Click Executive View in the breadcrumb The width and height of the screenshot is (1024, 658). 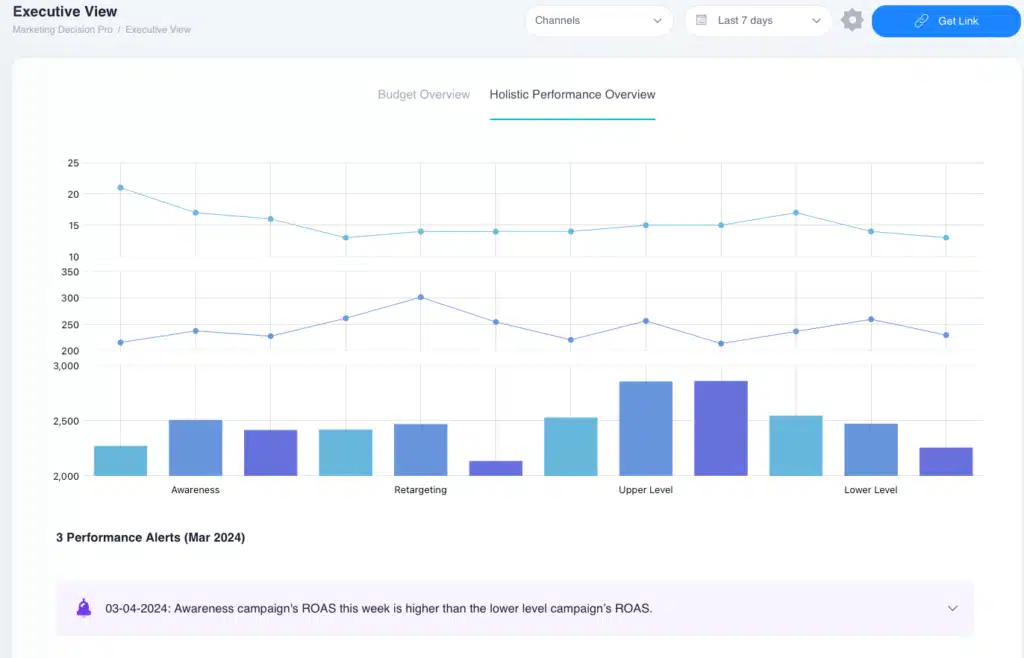(158, 30)
